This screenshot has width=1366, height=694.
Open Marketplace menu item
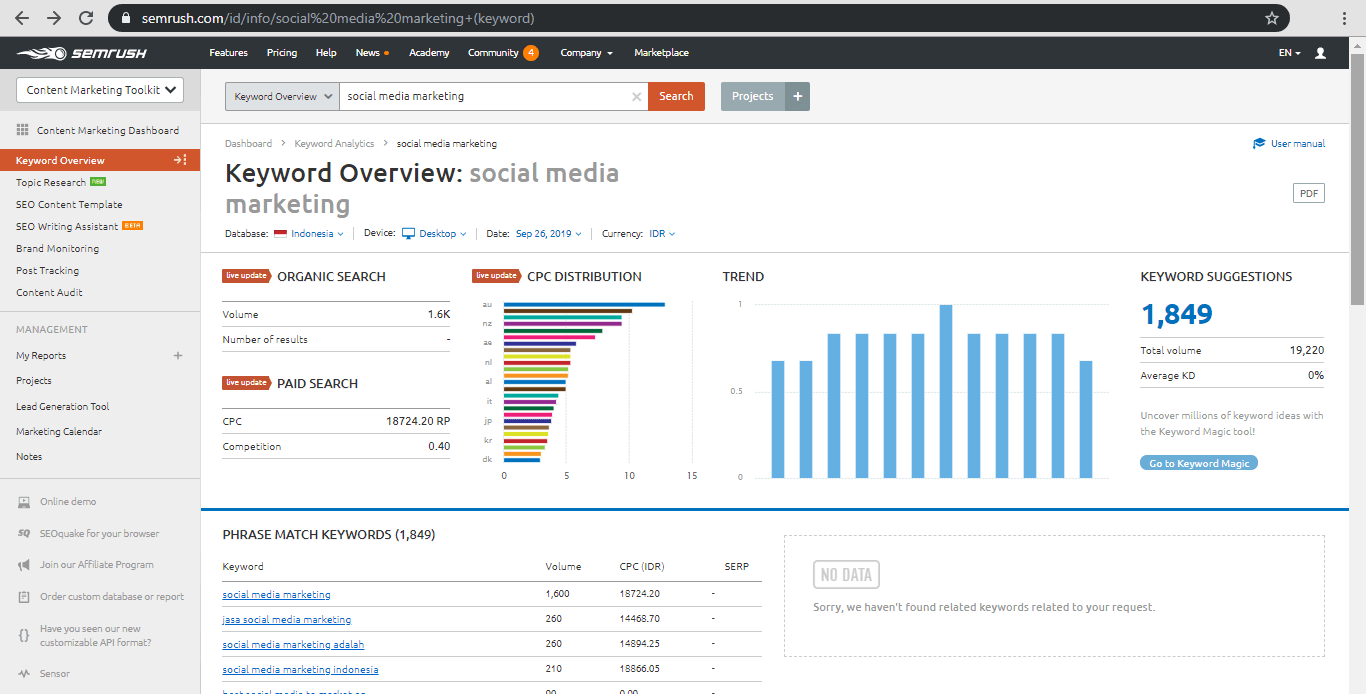[x=661, y=53]
